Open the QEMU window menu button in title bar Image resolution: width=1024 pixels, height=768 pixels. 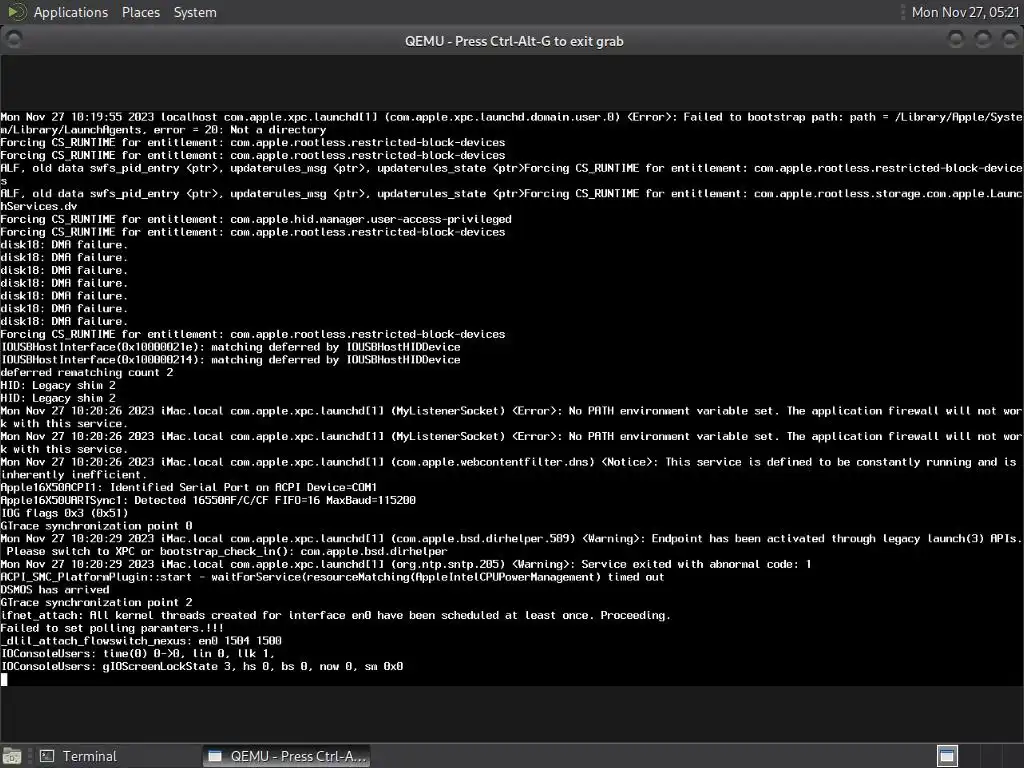point(14,40)
